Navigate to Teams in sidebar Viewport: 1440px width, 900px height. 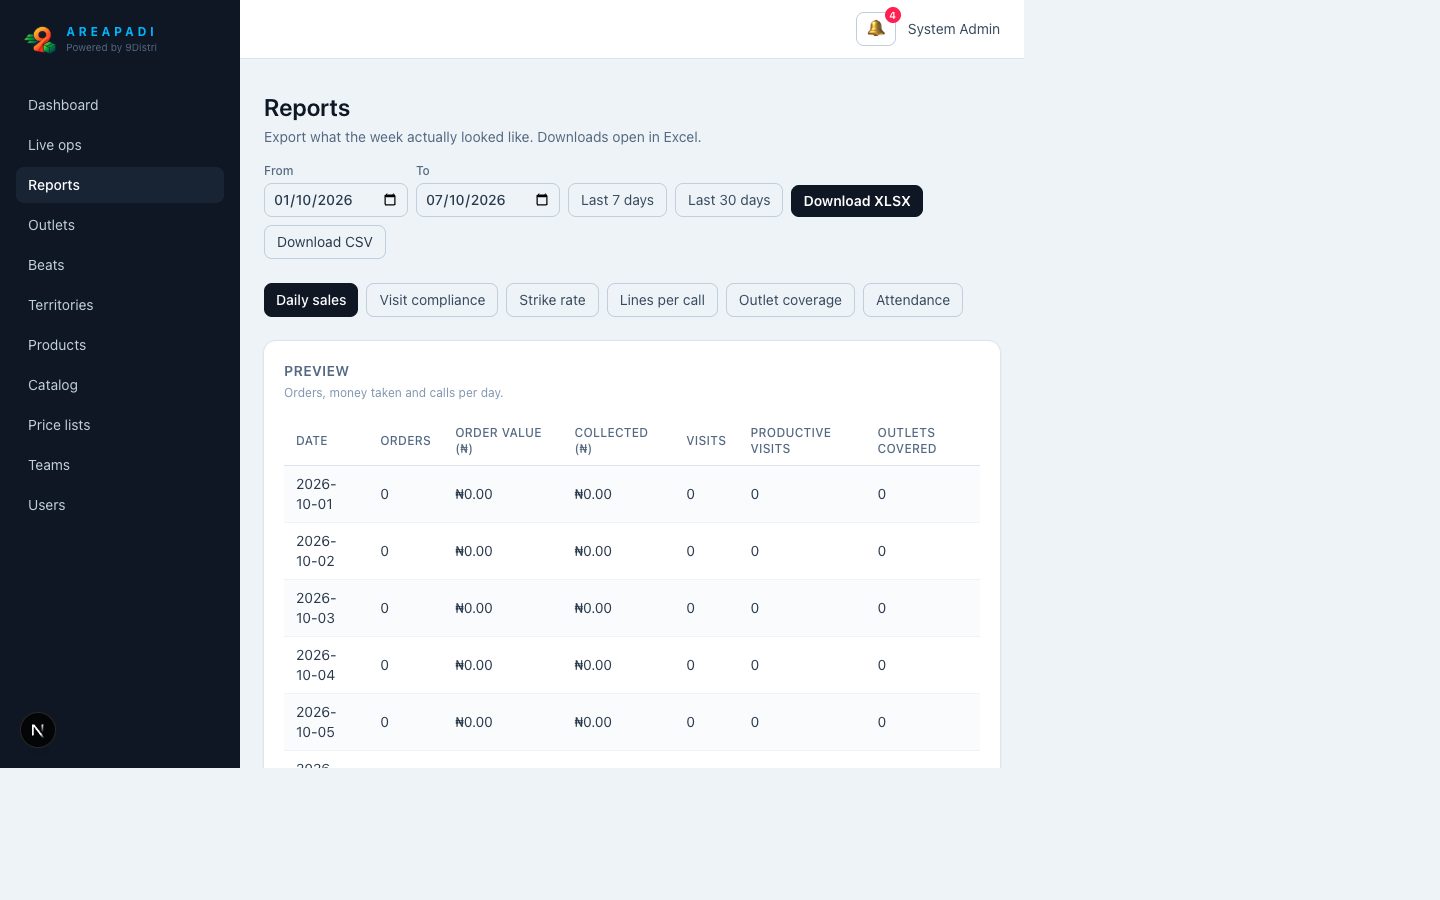[120, 465]
